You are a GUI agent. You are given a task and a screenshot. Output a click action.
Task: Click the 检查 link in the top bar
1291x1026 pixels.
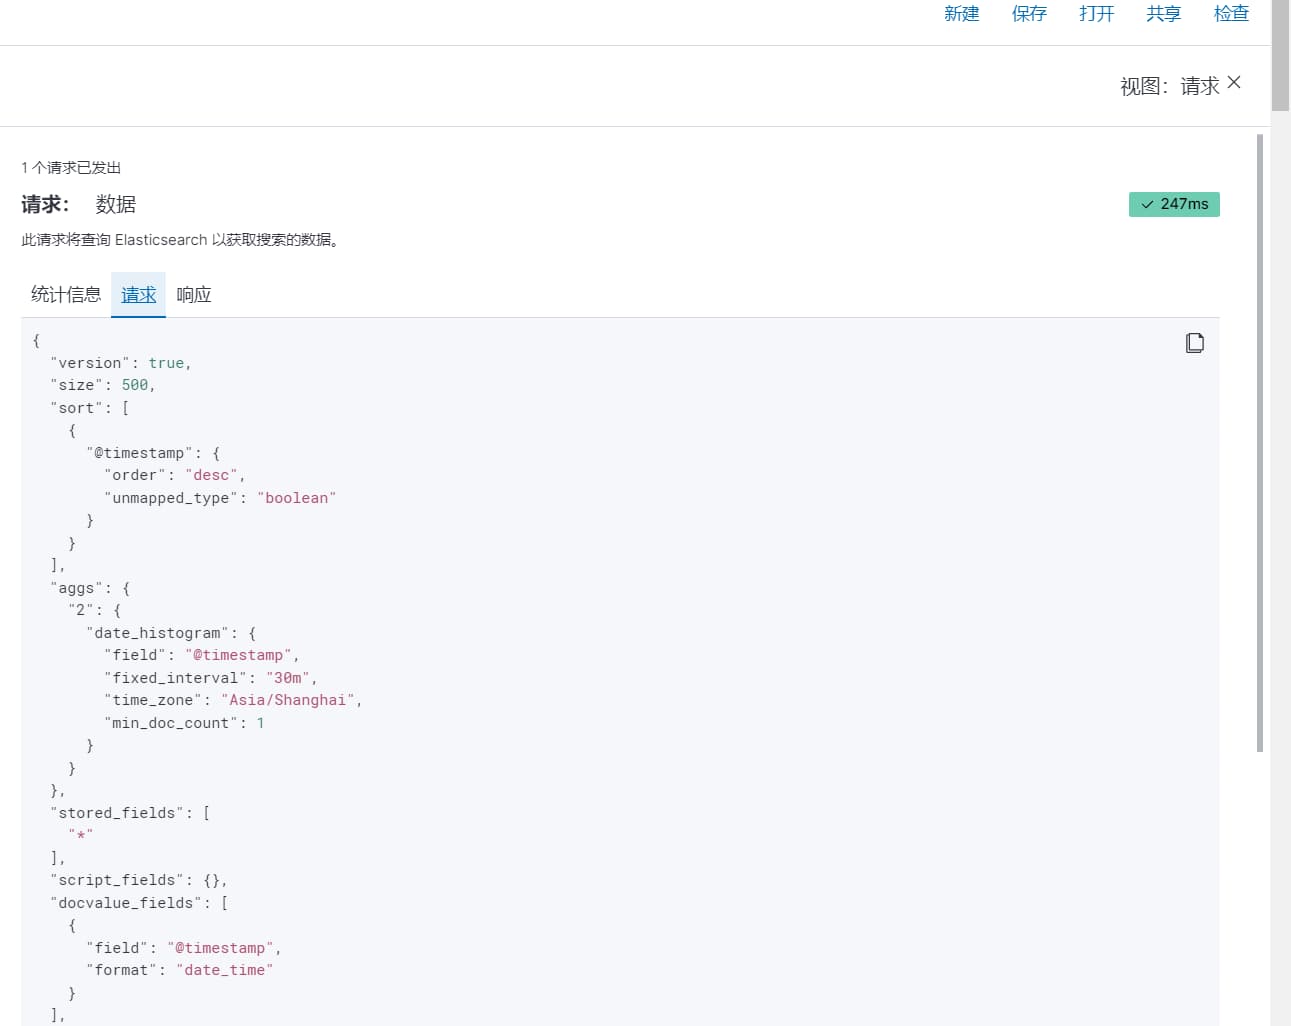point(1231,14)
